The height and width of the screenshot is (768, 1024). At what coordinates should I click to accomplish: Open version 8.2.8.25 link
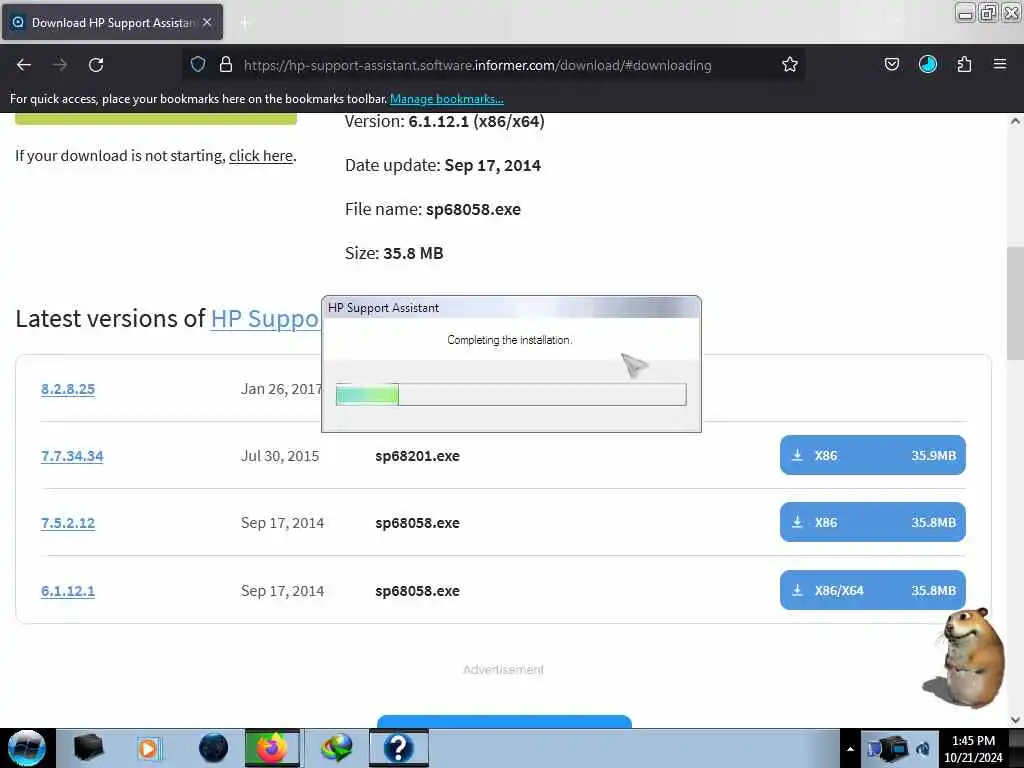[x=68, y=389]
